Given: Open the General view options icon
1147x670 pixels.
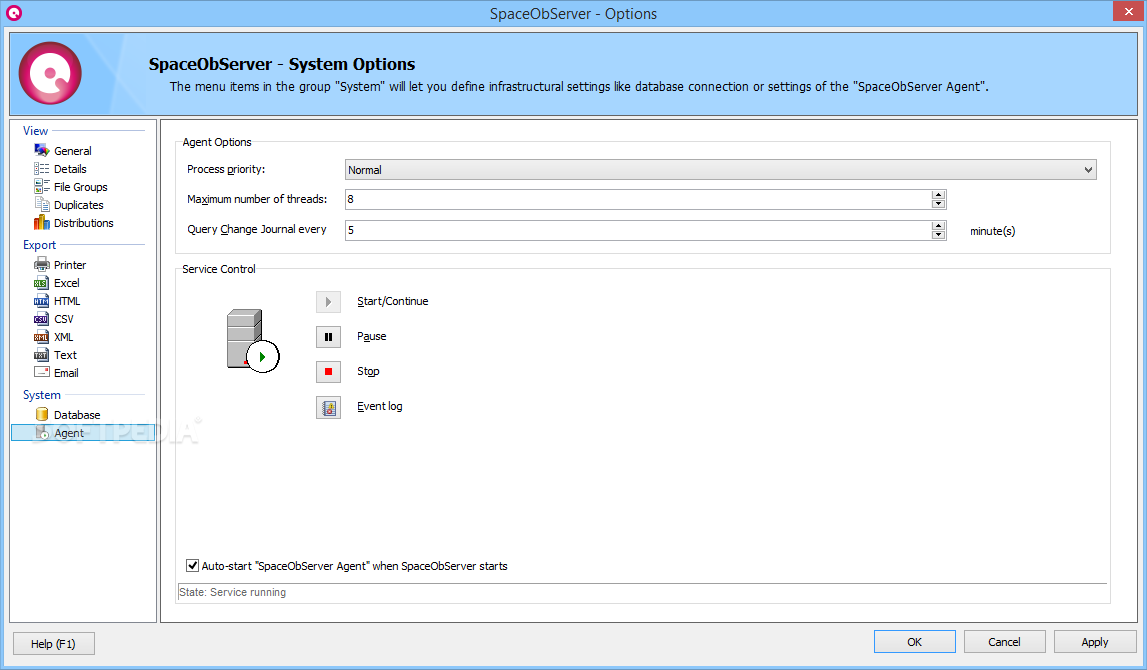Looking at the screenshot, I should click(42, 150).
